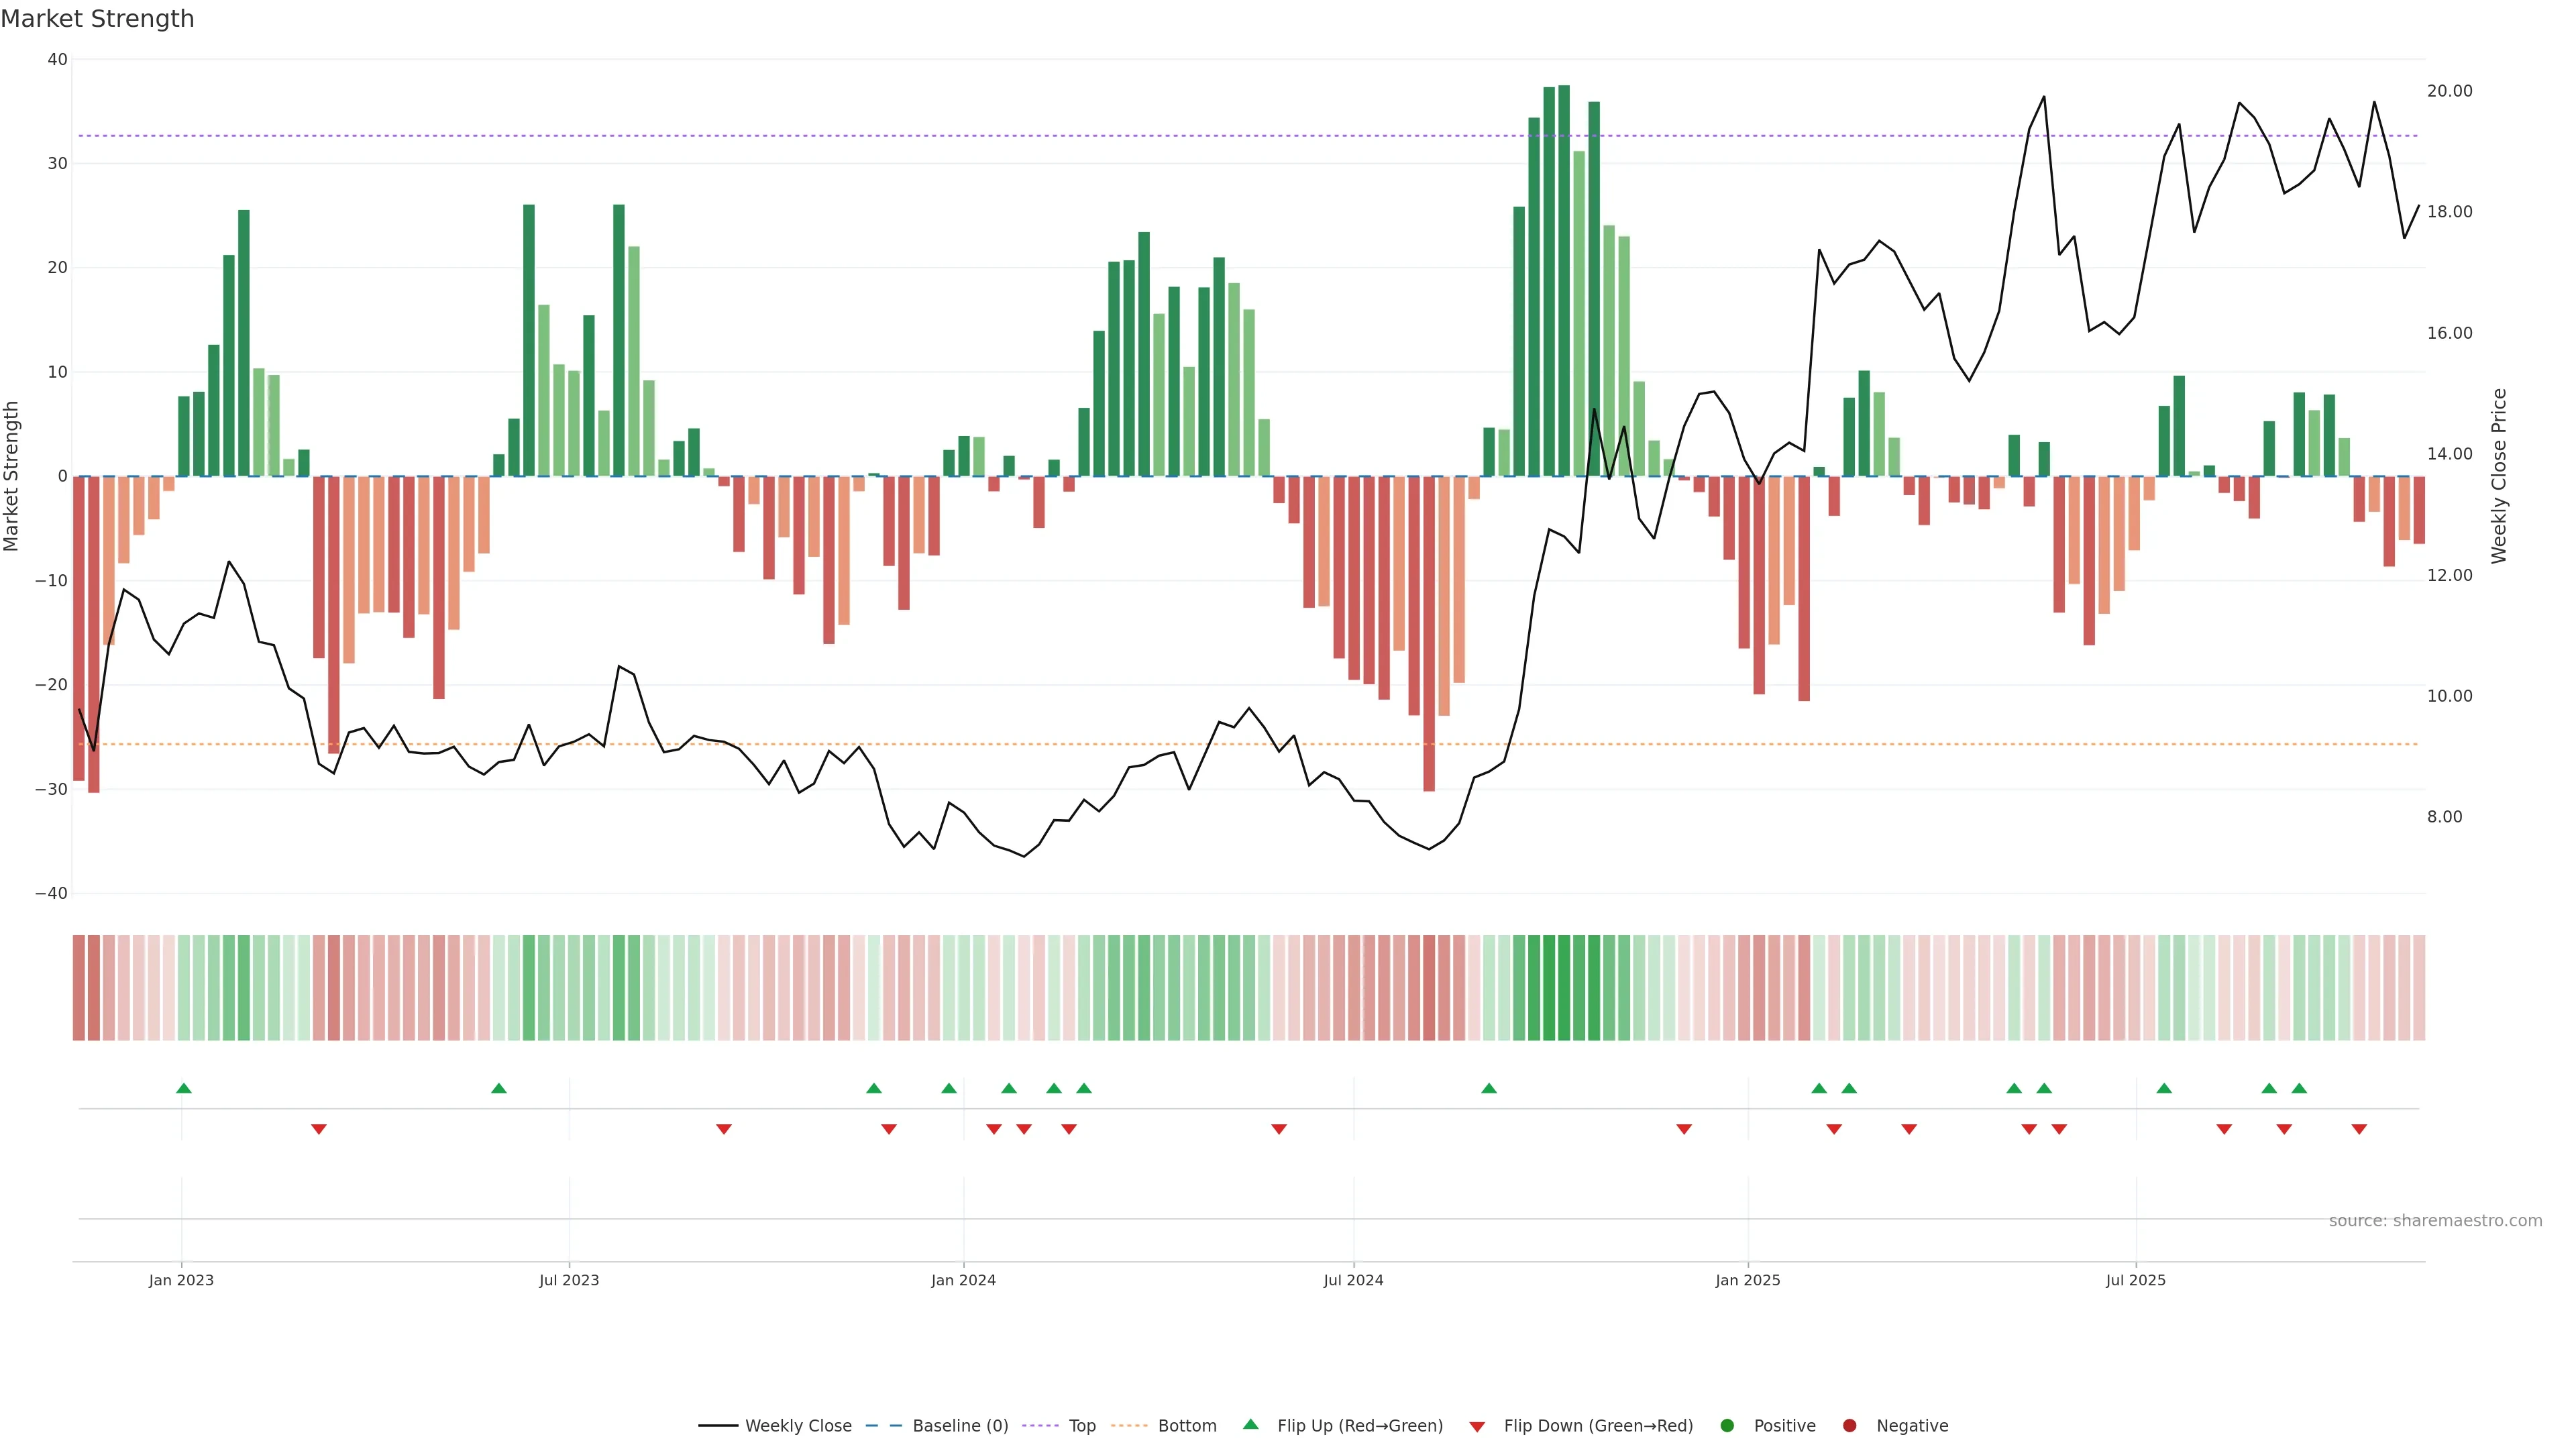Screen dimensions: 2576x1449
Task: Click the dark red Negative legend circle
Action: pos(1849,1426)
